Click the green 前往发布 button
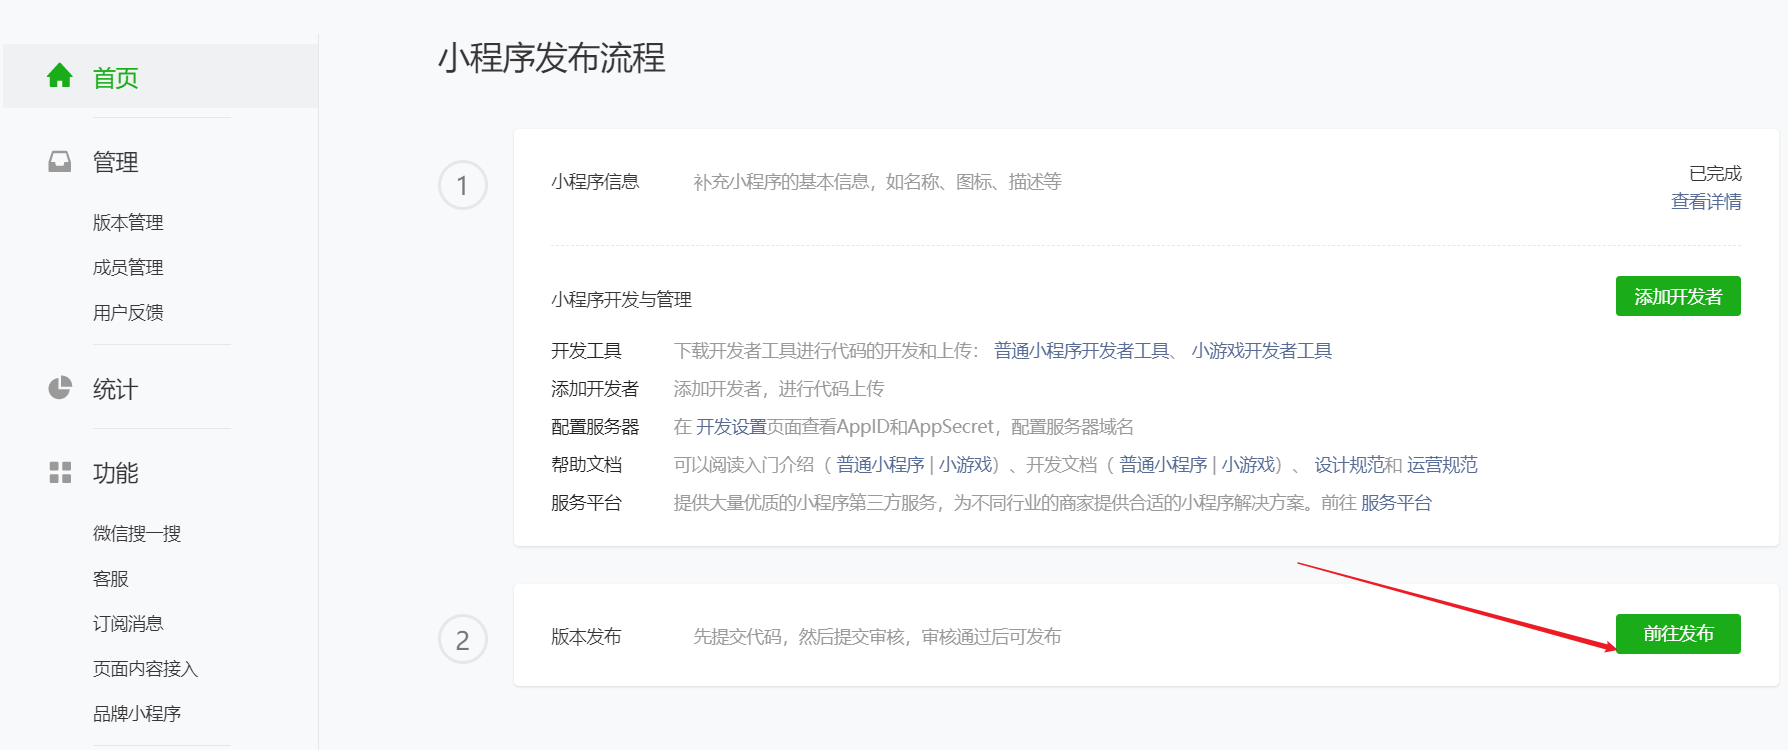The width and height of the screenshot is (1788, 750). tap(1678, 634)
